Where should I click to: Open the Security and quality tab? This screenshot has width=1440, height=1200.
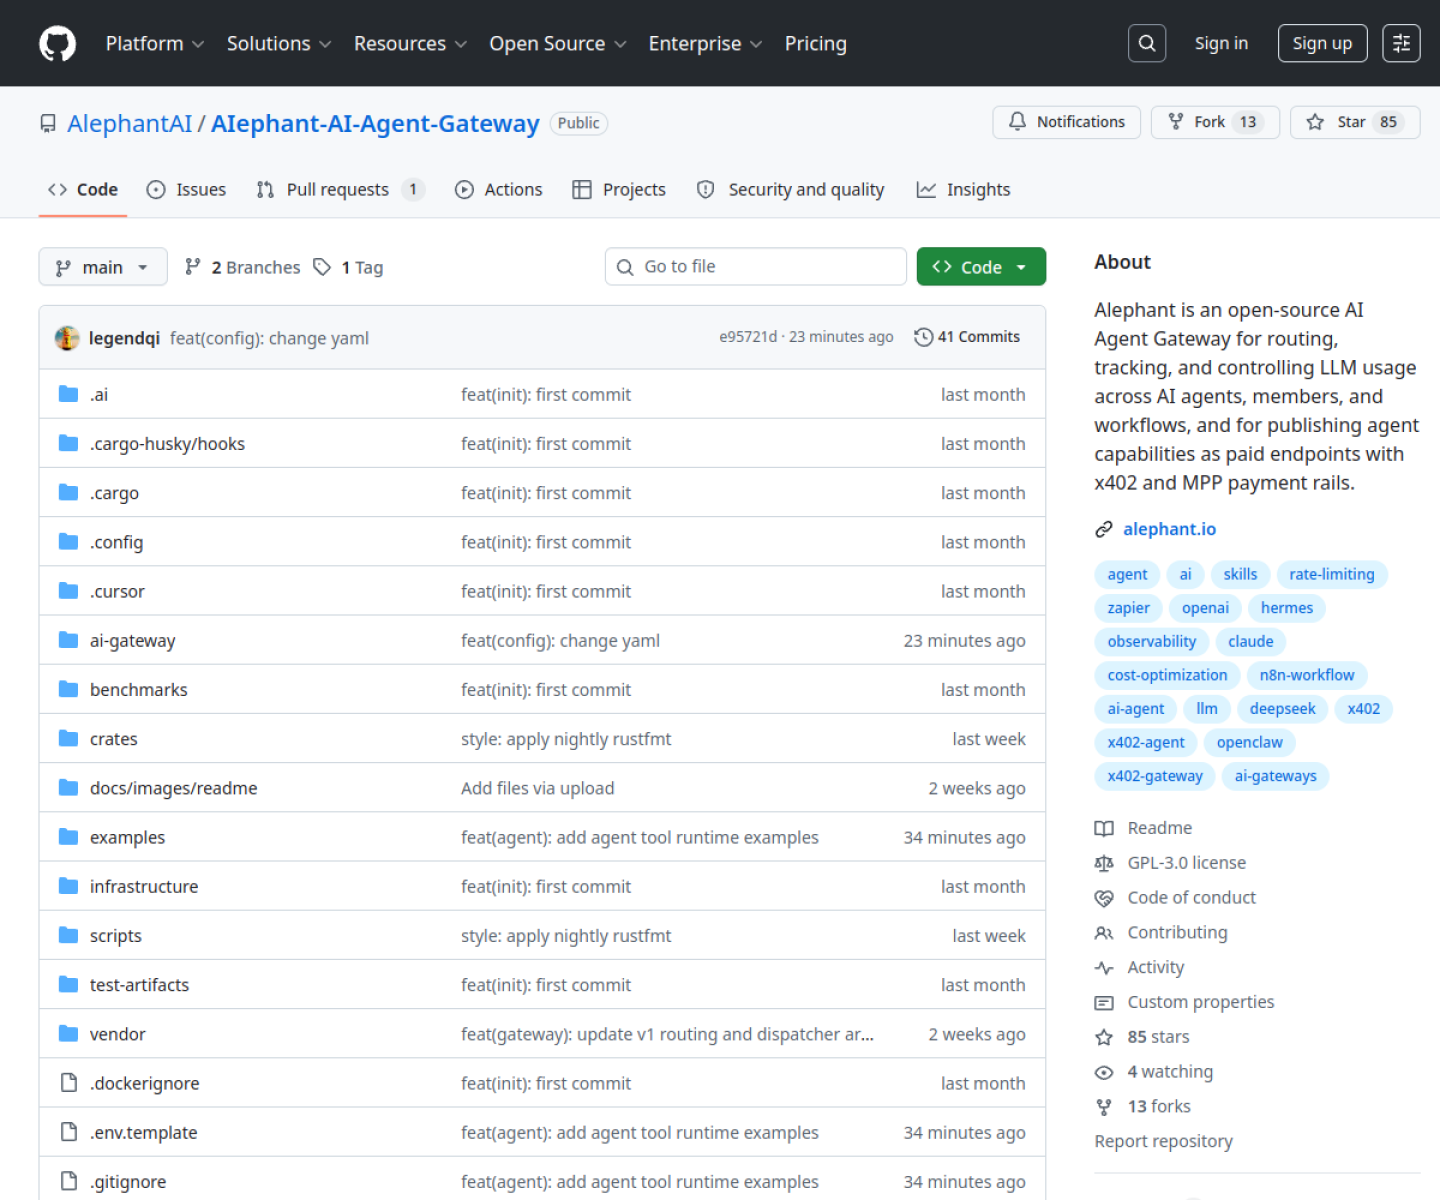pos(790,189)
